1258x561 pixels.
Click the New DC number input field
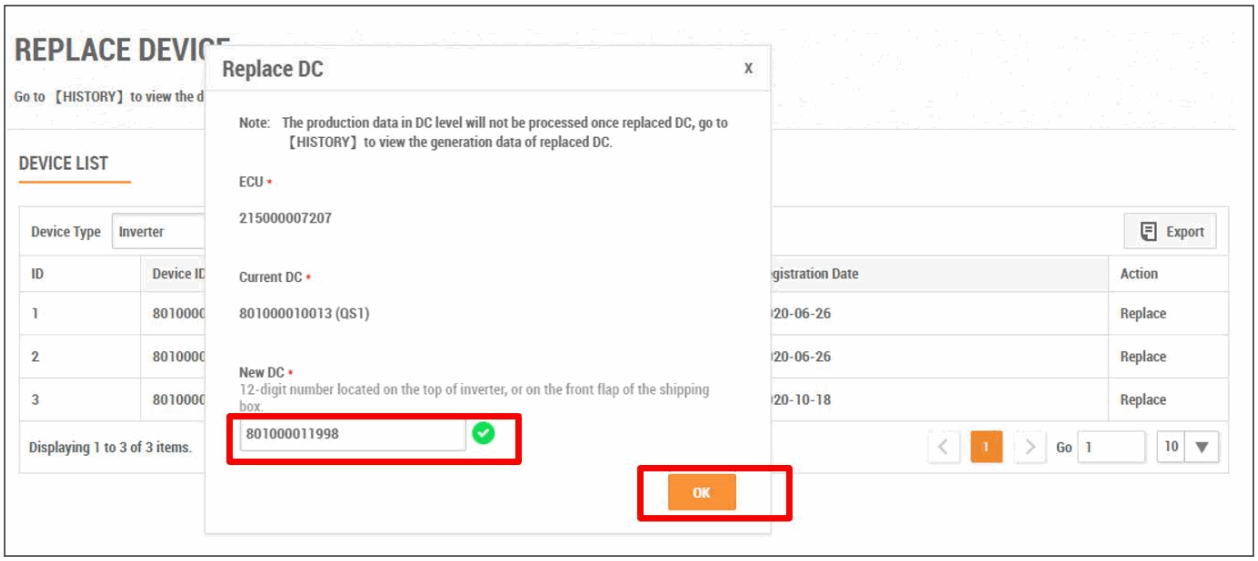coord(352,434)
